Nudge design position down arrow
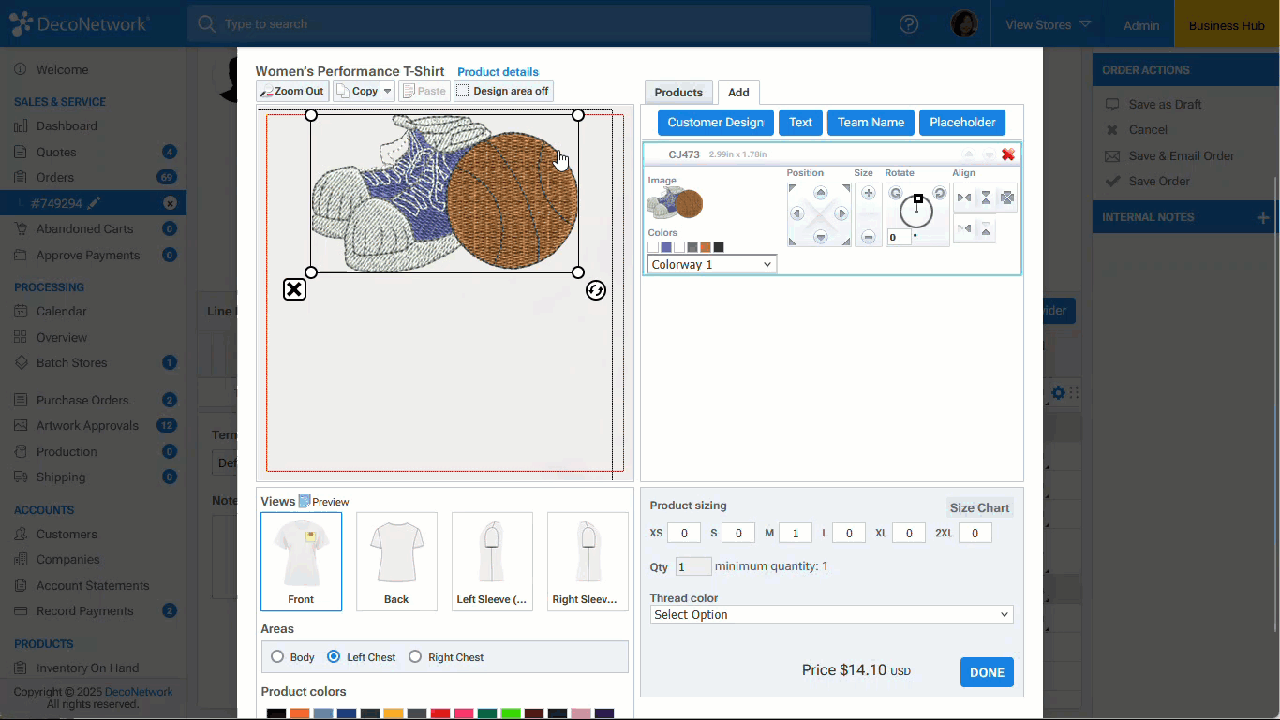Viewport: 1280px width, 720px height. click(x=821, y=237)
